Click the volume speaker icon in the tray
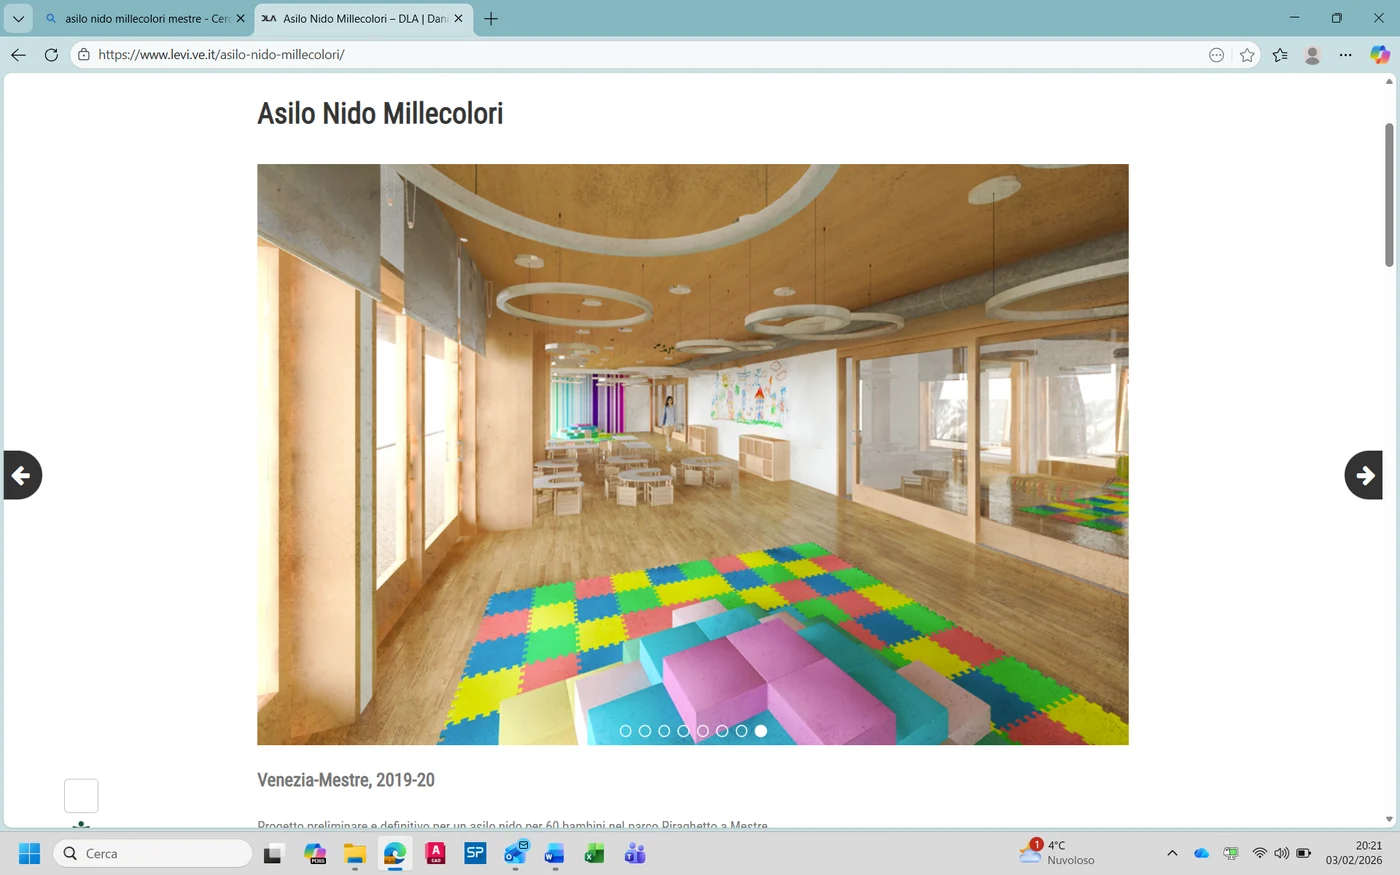This screenshot has width=1400, height=875. click(x=1281, y=853)
